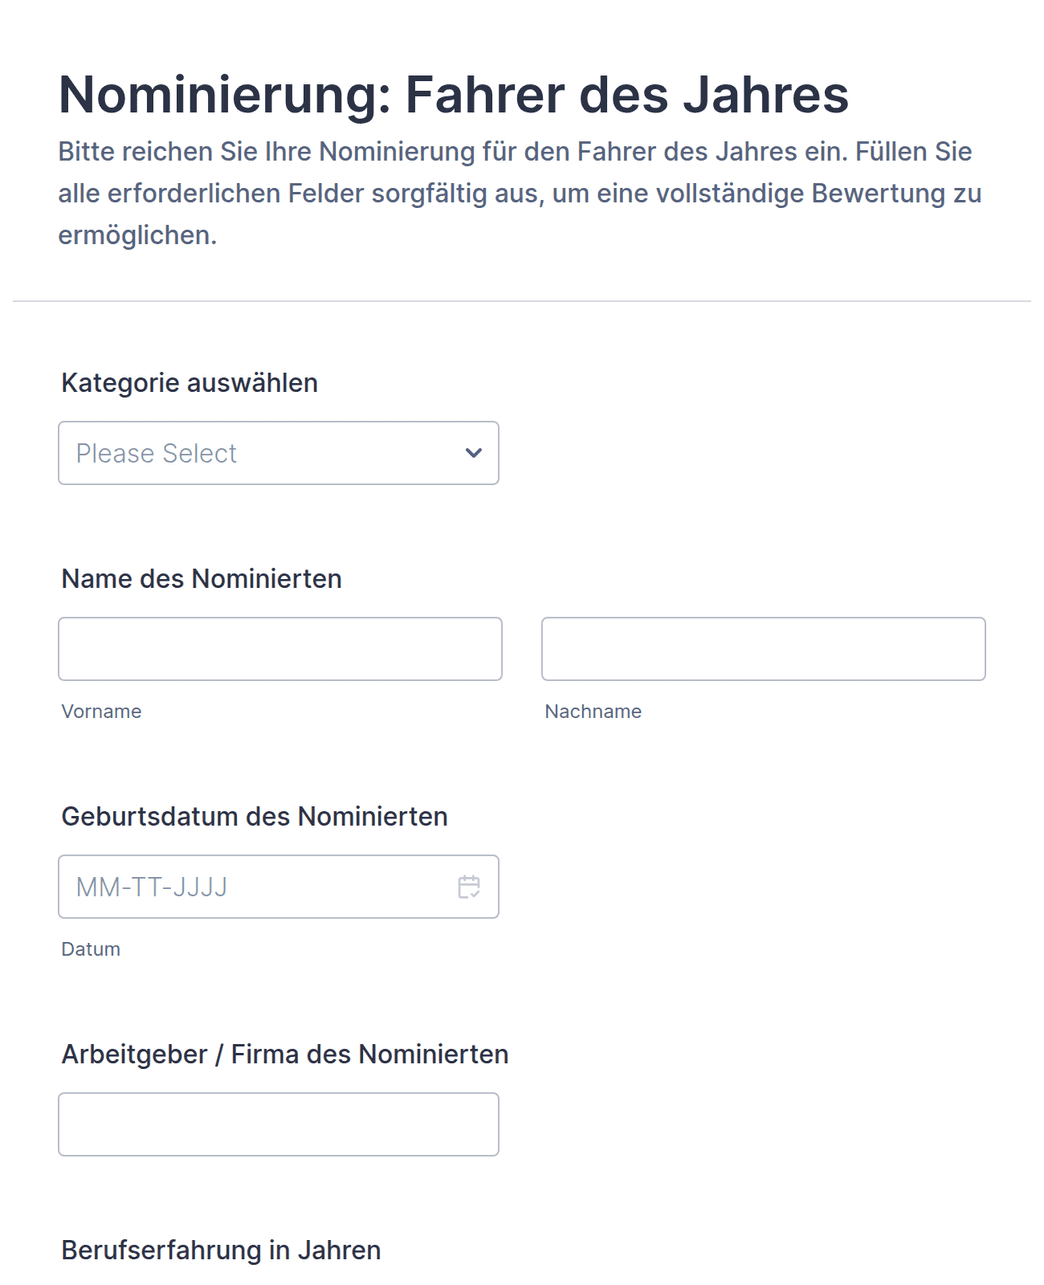1044x1285 pixels.
Task: Click the Geburtsdatum des Nominierten label
Action: point(254,817)
